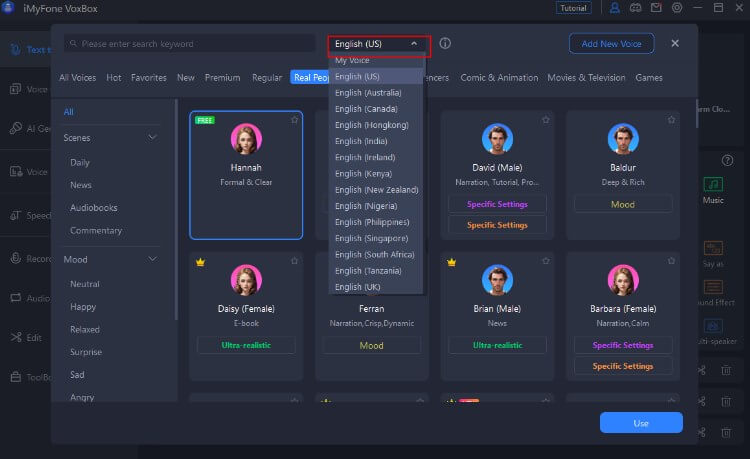Image resolution: width=750 pixels, height=459 pixels.
Task: Click the Edit scissors sidebar icon
Action: pyautogui.click(x=16, y=337)
